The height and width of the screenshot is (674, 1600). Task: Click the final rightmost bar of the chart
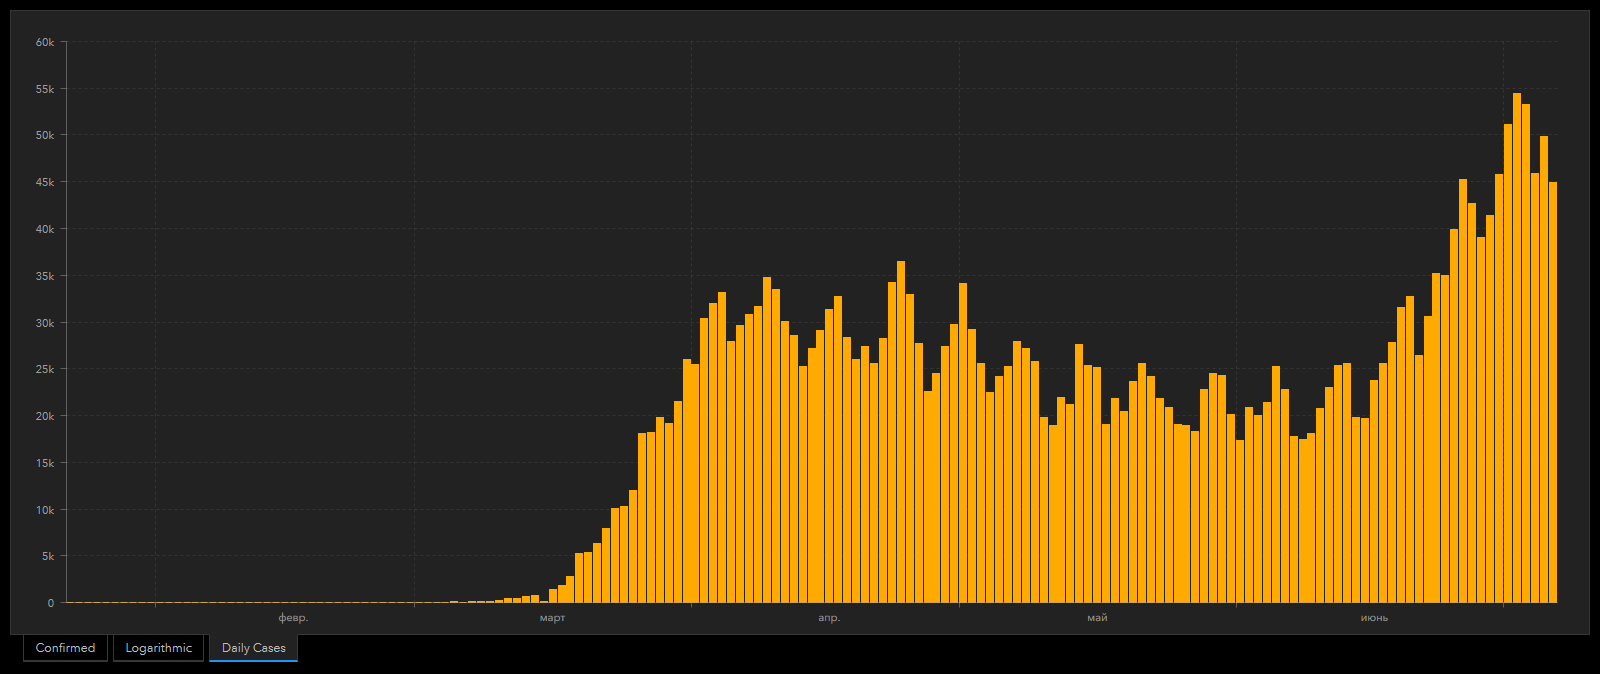[1553, 392]
